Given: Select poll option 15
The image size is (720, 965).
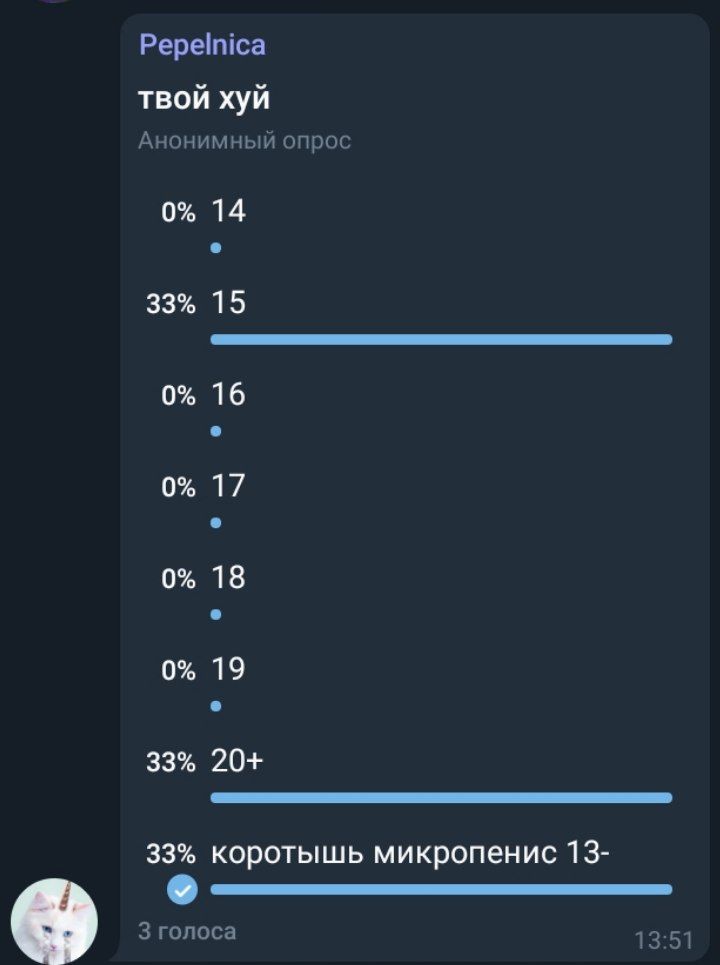Looking at the screenshot, I should tap(228, 303).
